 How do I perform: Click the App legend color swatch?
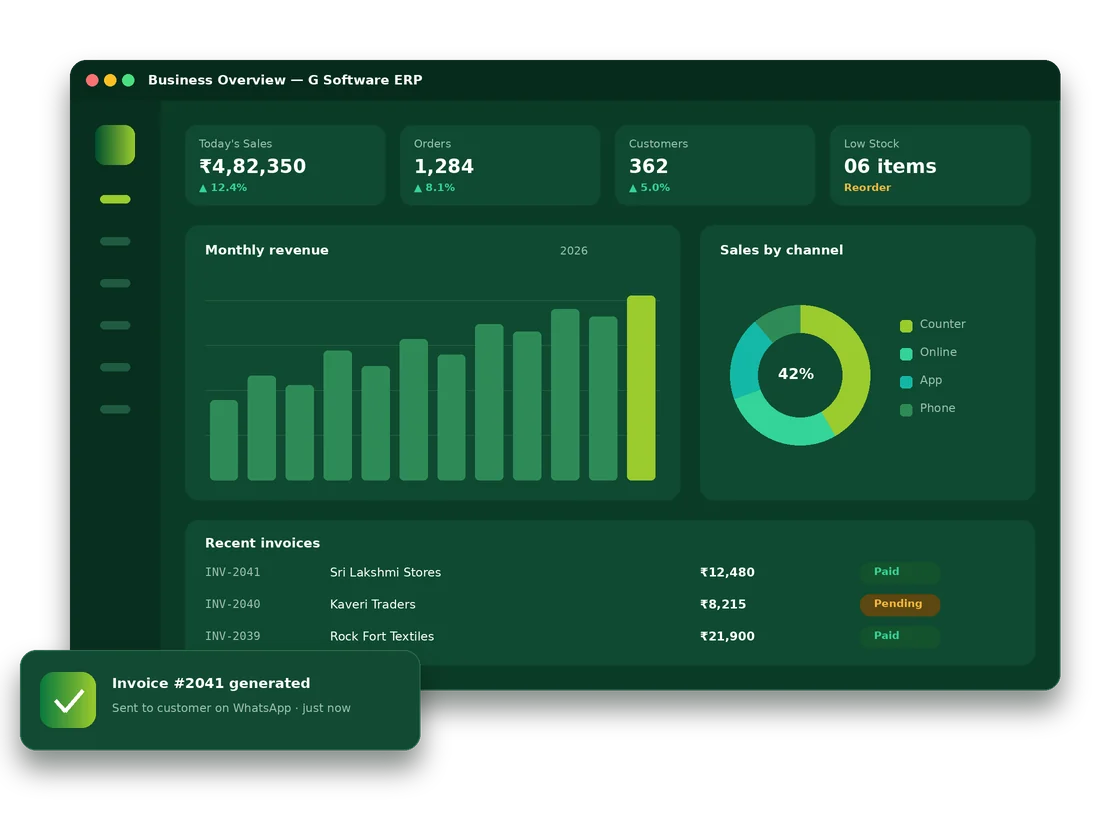click(x=906, y=382)
